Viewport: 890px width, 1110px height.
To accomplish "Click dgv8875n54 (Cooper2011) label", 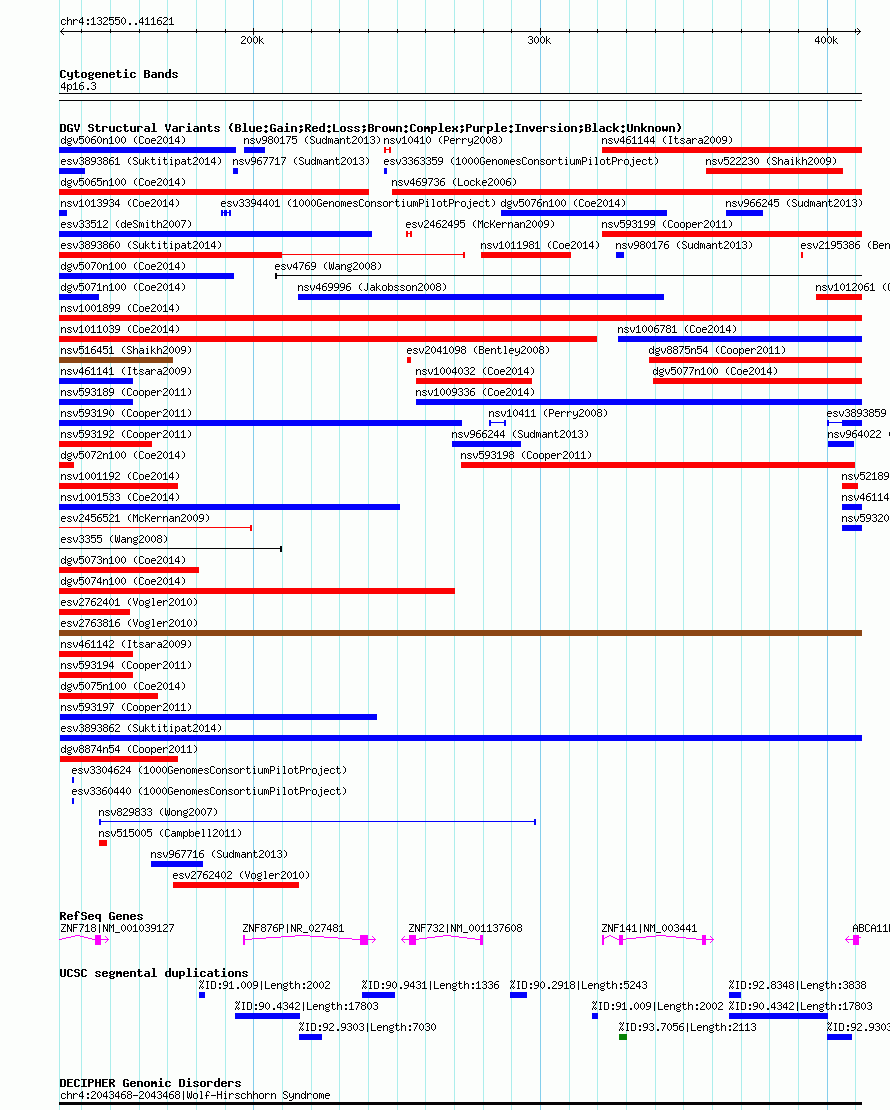I will 717,350.
